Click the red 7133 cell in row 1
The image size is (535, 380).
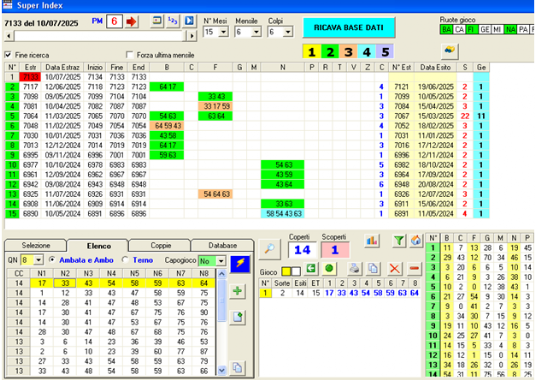pos(30,77)
